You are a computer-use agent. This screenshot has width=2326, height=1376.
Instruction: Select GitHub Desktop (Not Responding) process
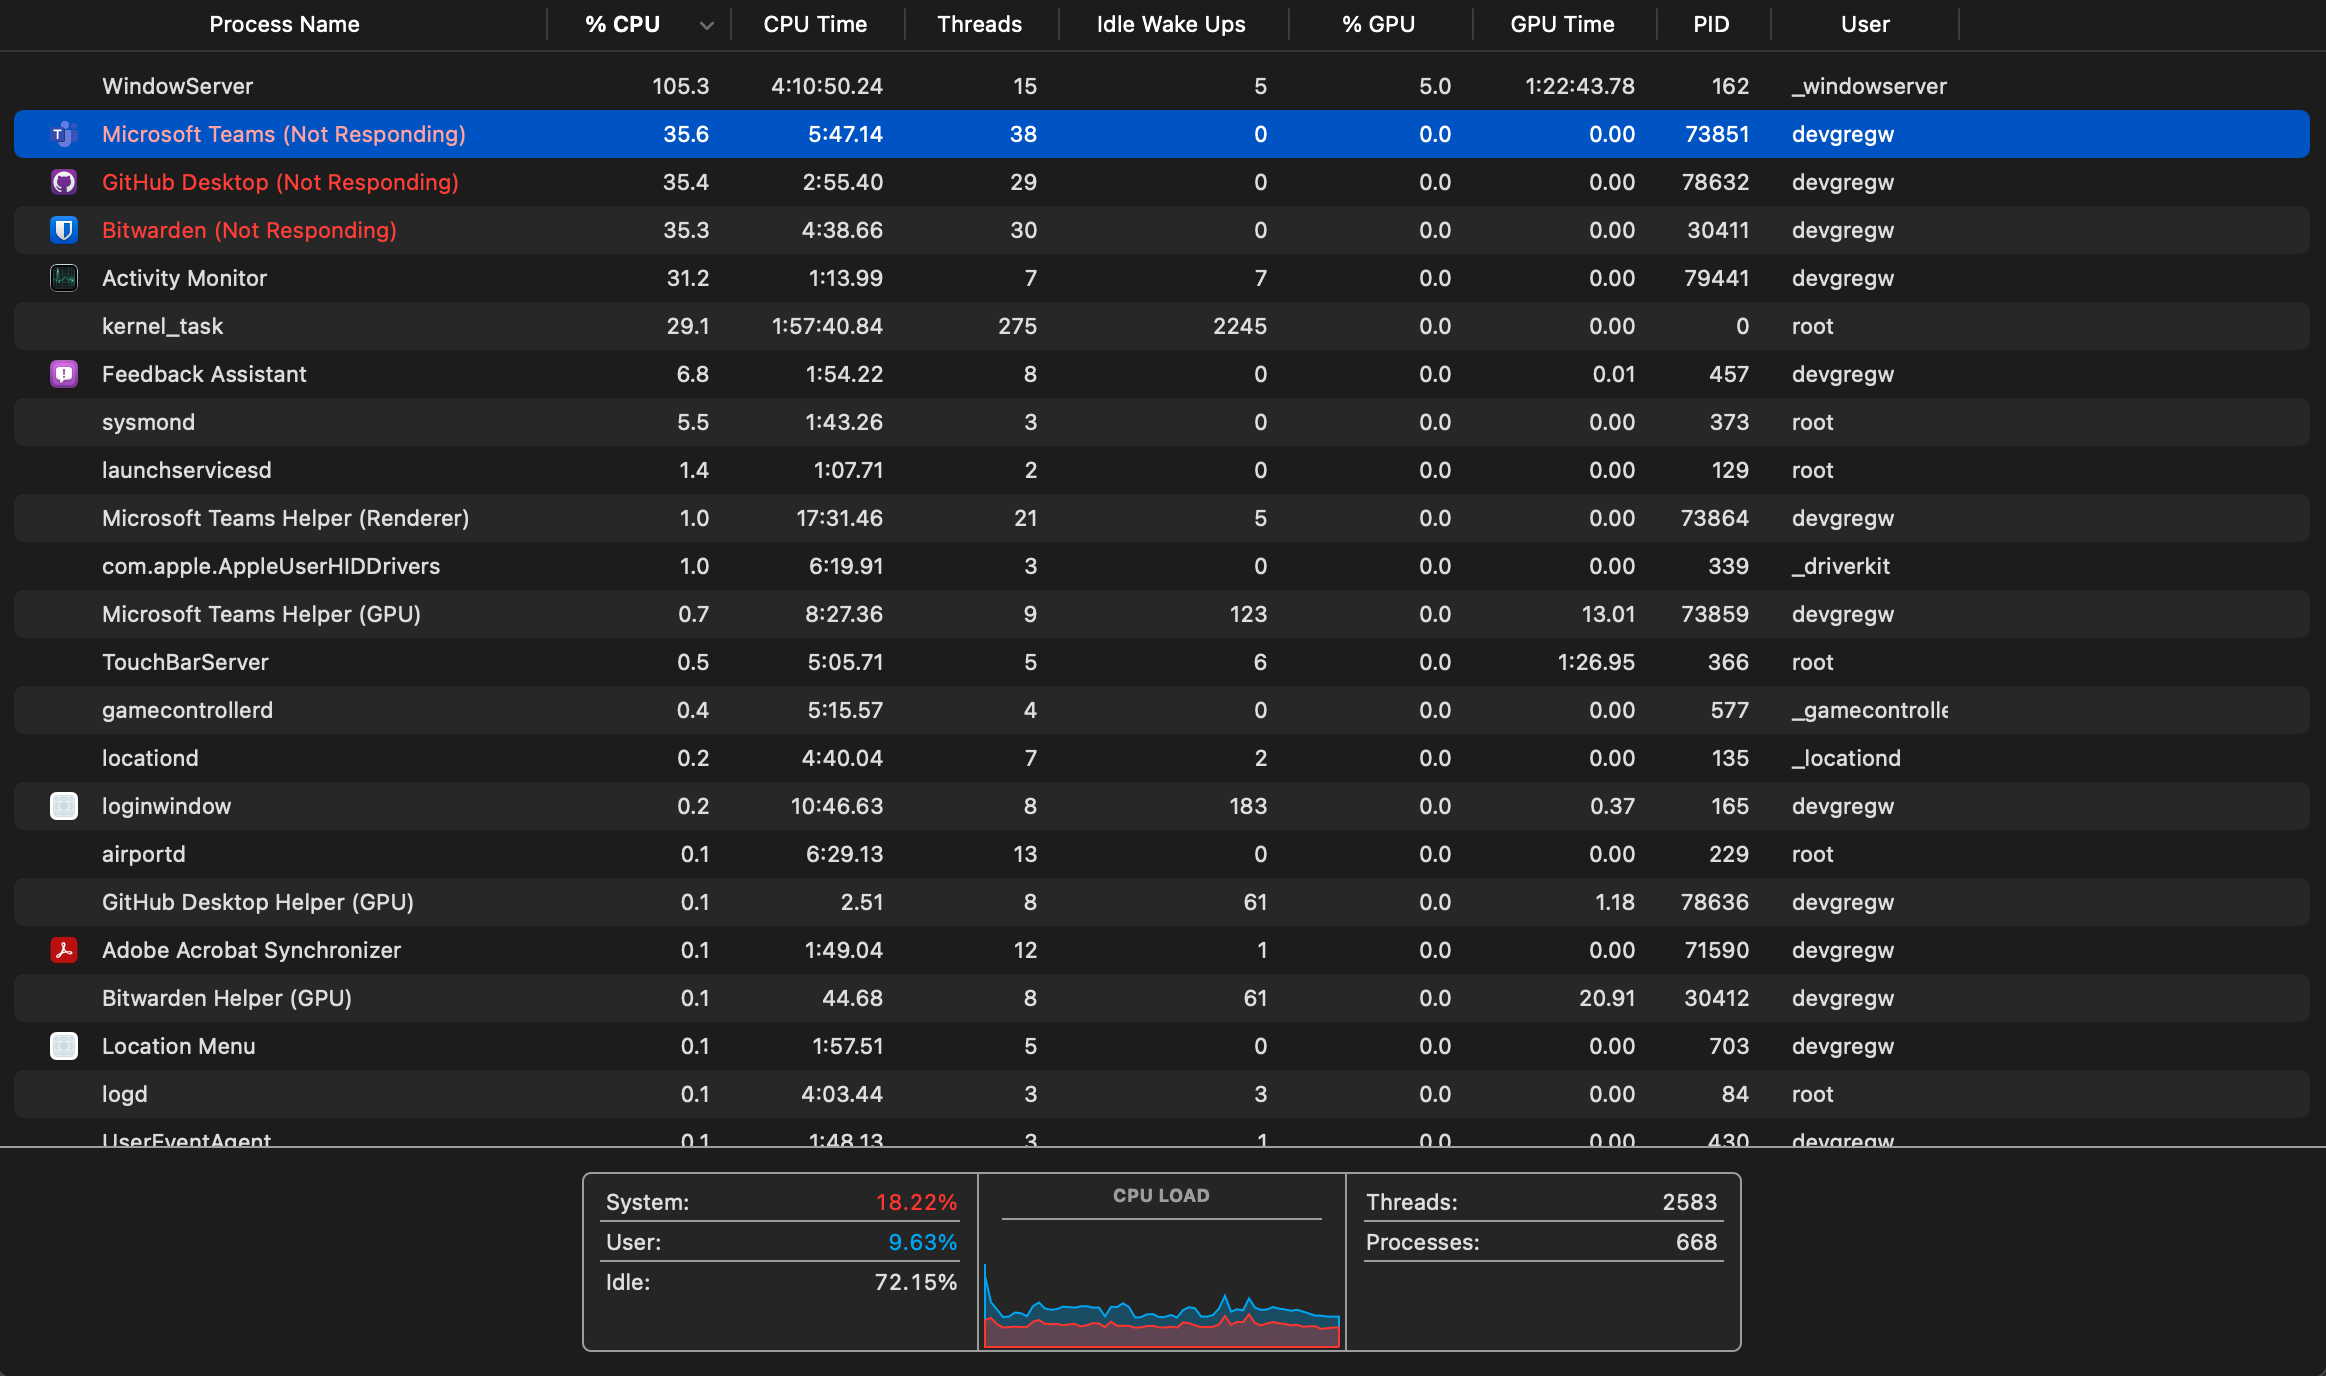pyautogui.click(x=1162, y=182)
